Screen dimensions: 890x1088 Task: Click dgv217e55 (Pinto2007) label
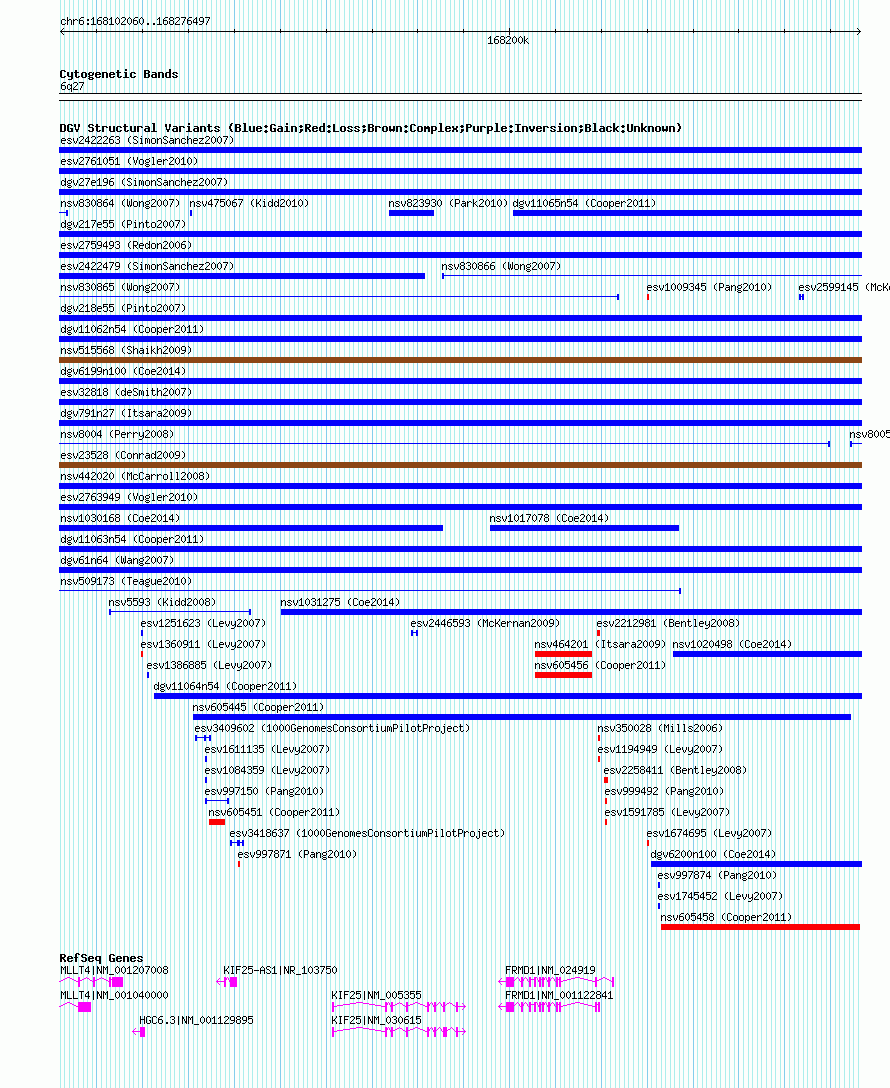click(123, 224)
